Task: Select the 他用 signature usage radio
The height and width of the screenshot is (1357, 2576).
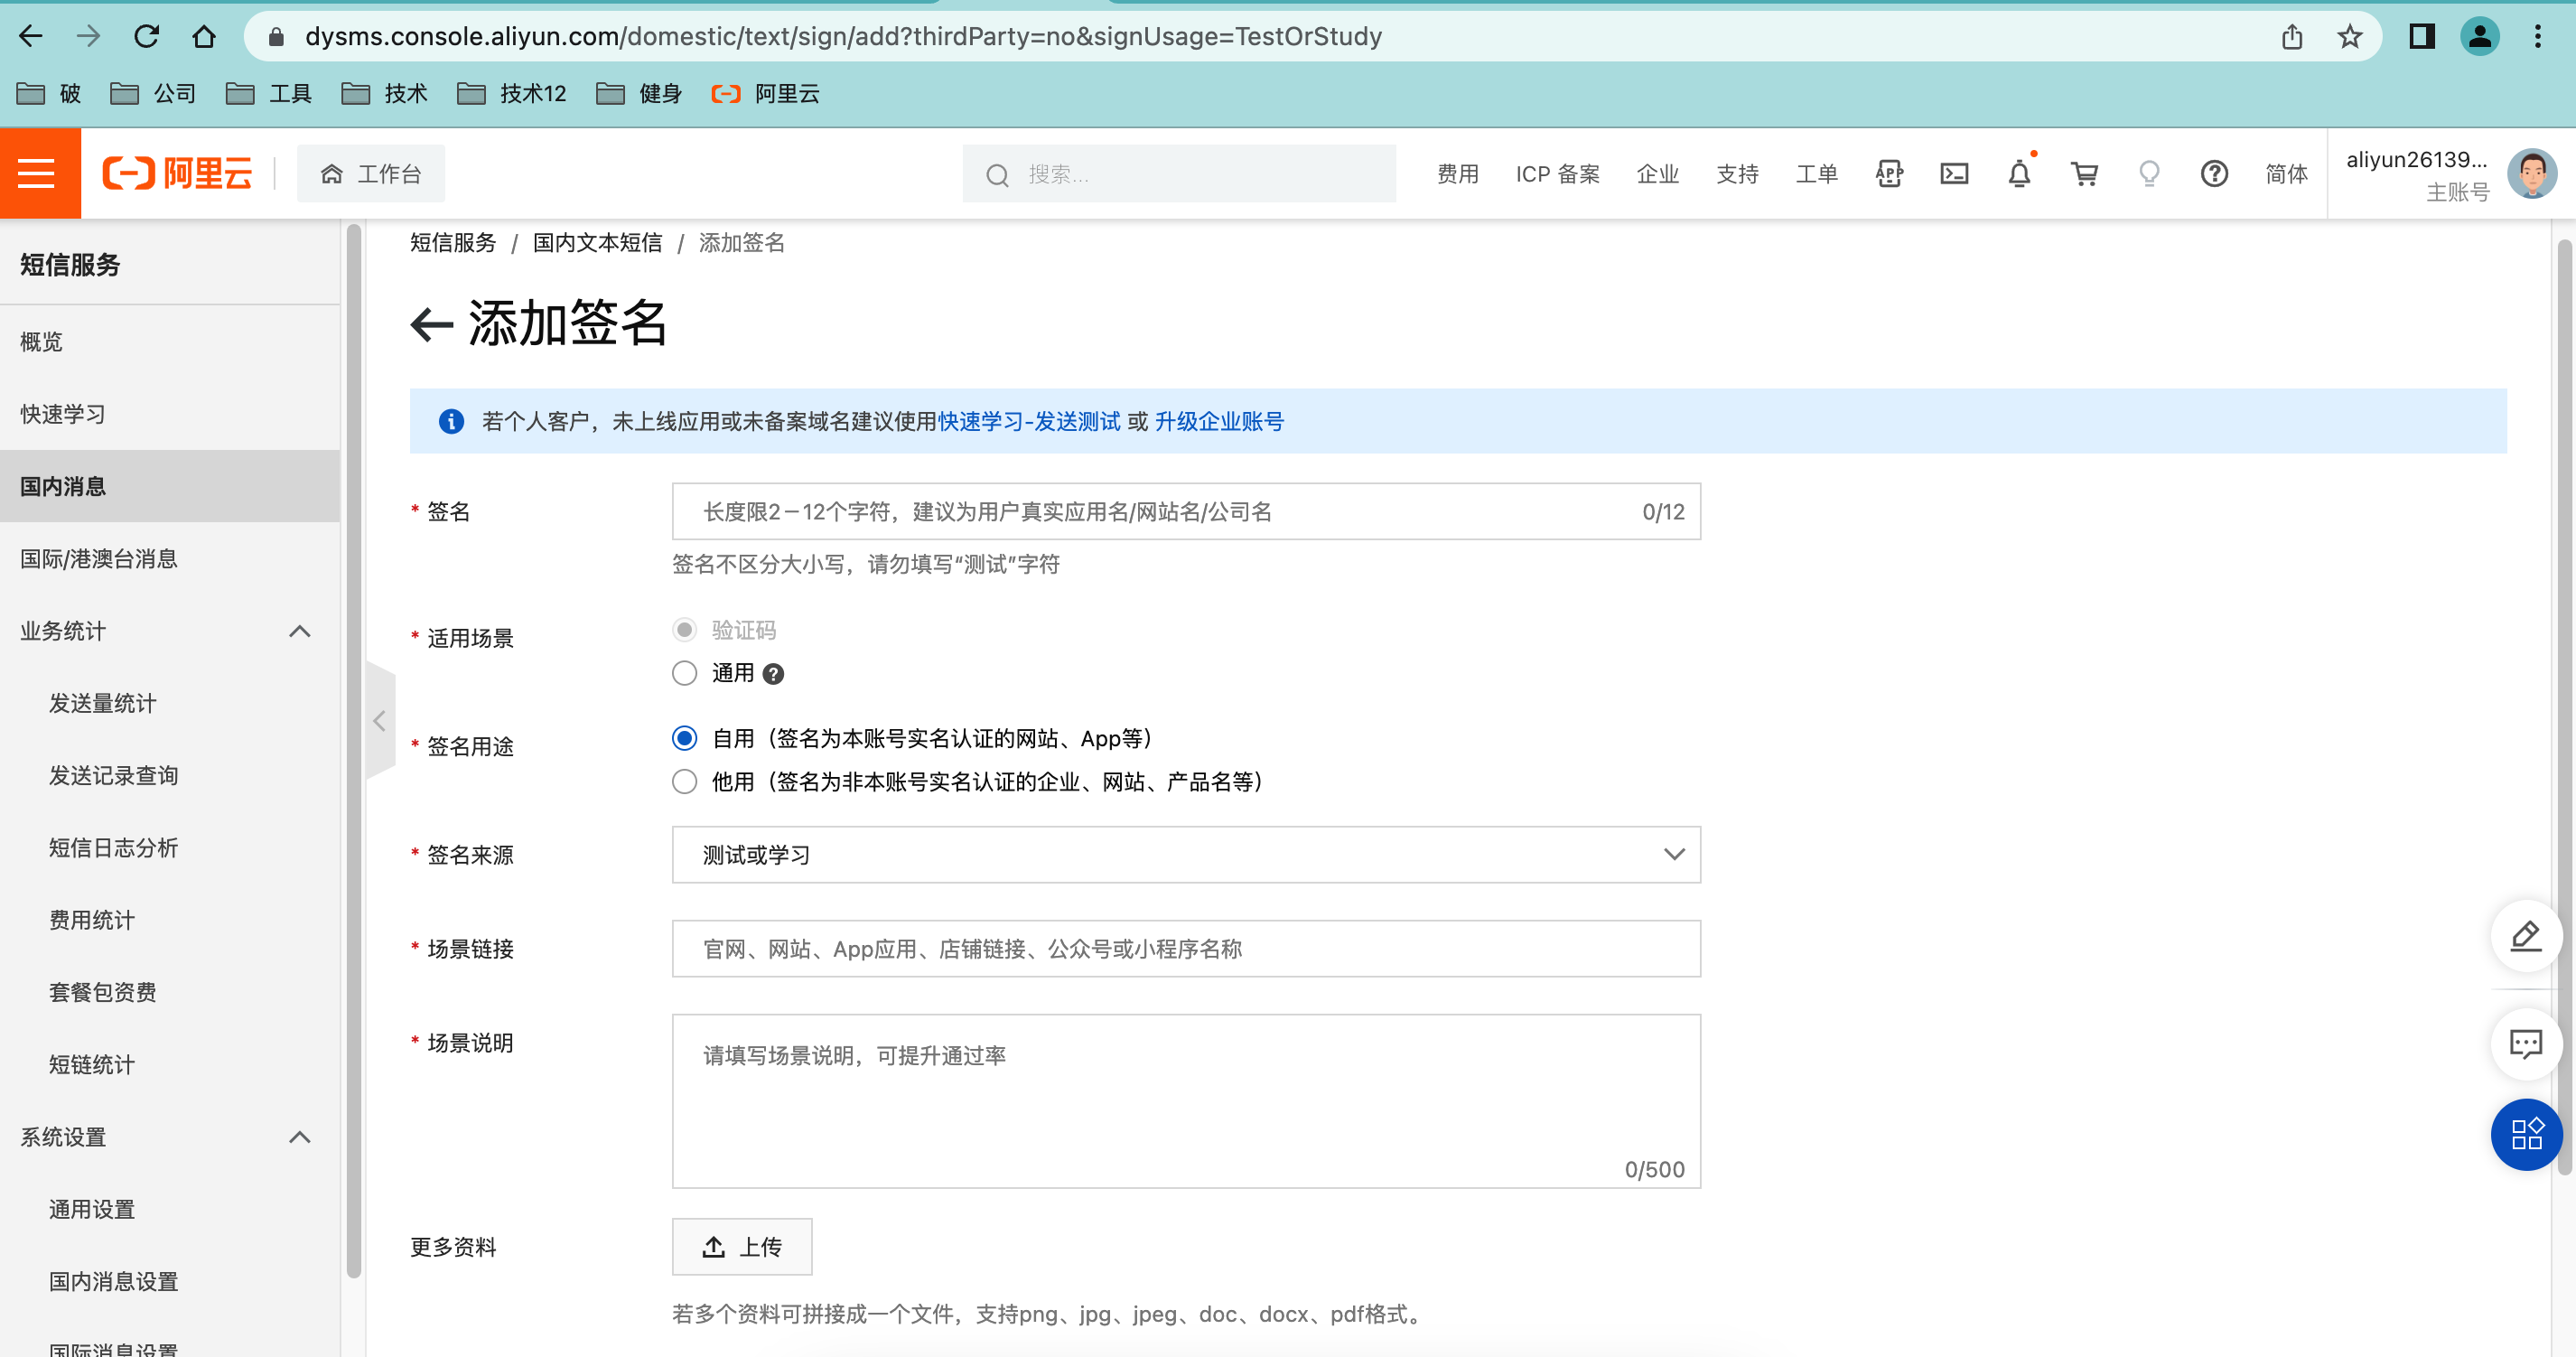Action: click(x=684, y=781)
